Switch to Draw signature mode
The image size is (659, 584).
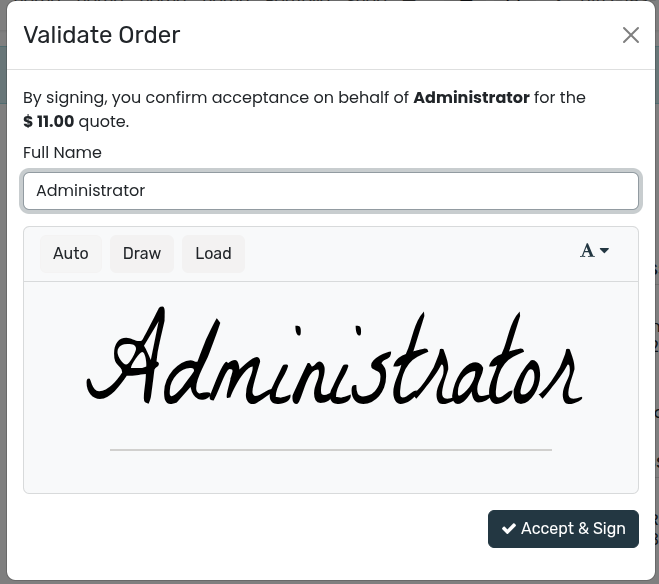click(142, 254)
